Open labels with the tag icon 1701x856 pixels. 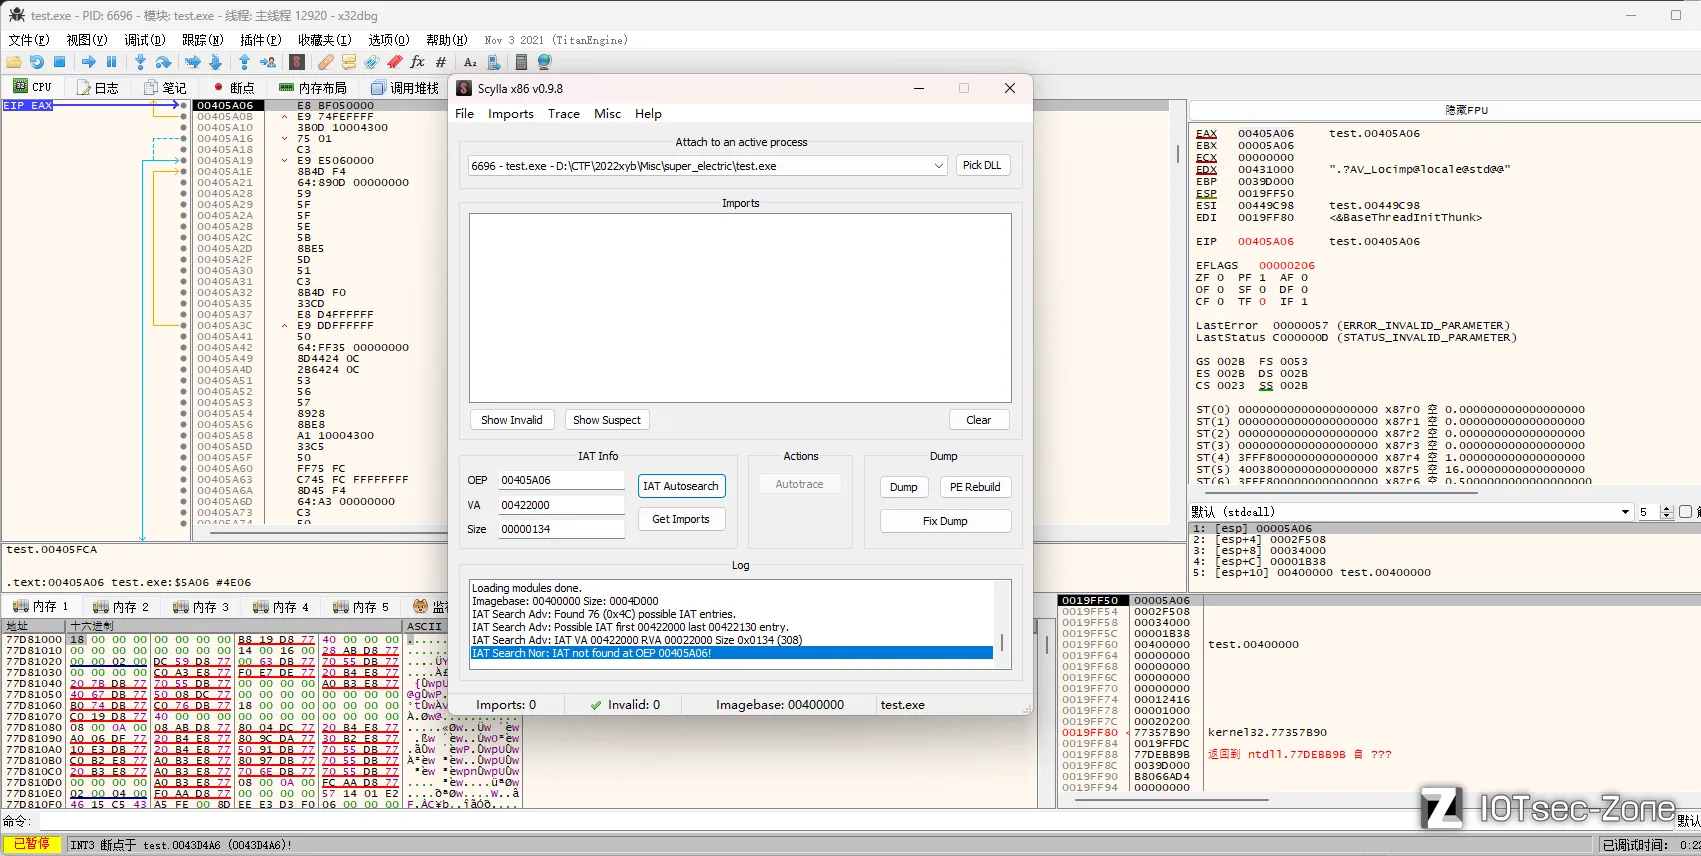click(372, 62)
